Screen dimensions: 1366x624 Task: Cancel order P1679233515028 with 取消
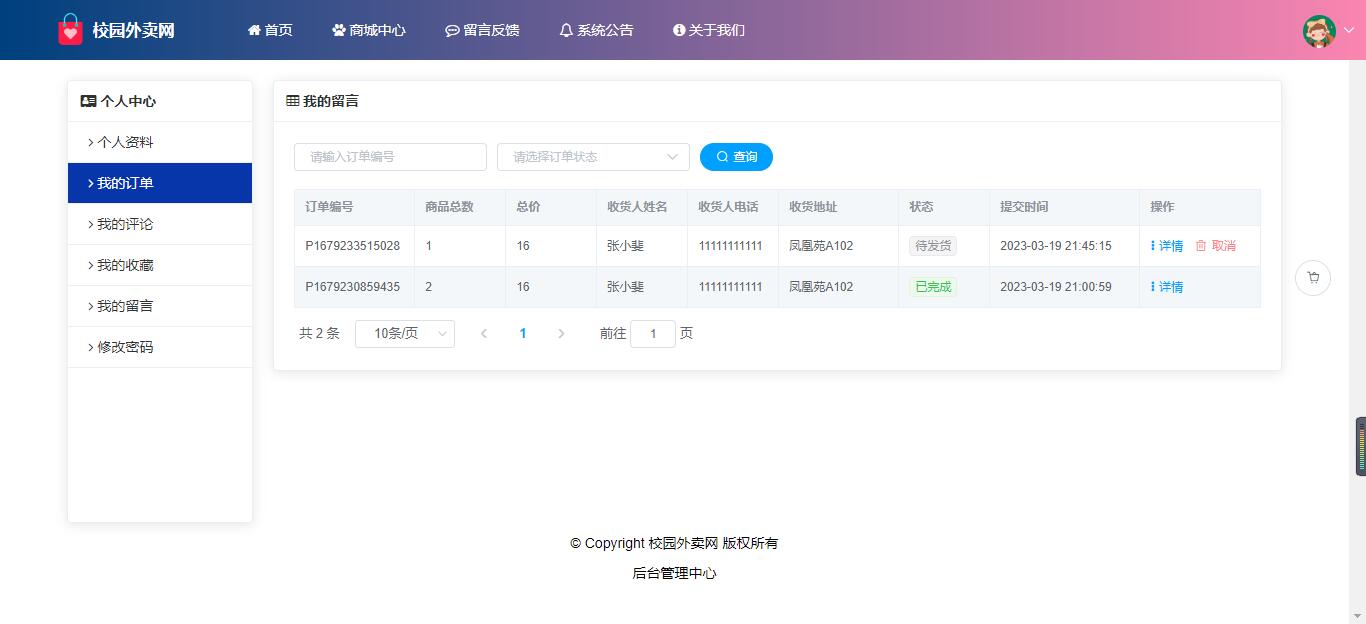point(1216,246)
